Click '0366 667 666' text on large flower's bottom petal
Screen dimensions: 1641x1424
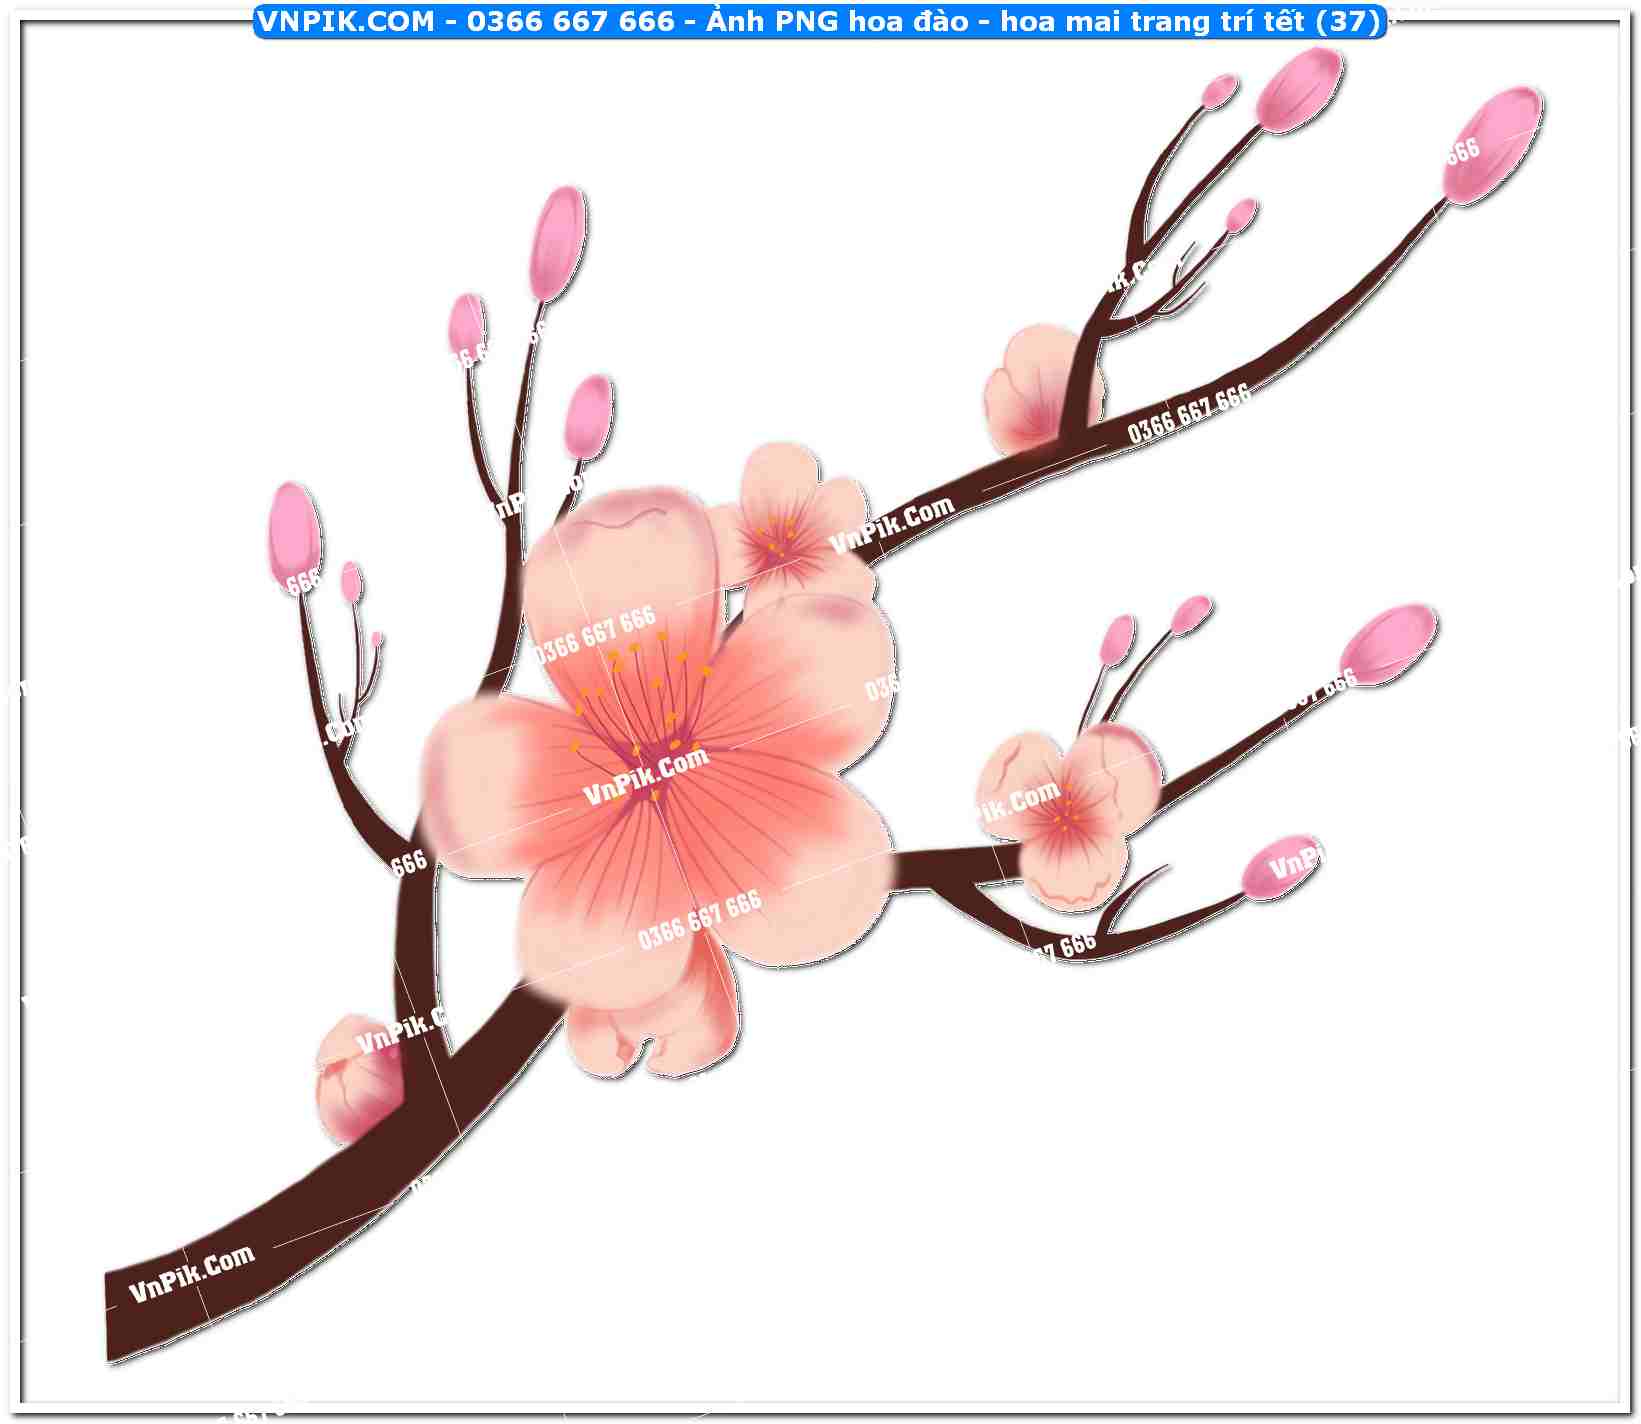[x=699, y=918]
